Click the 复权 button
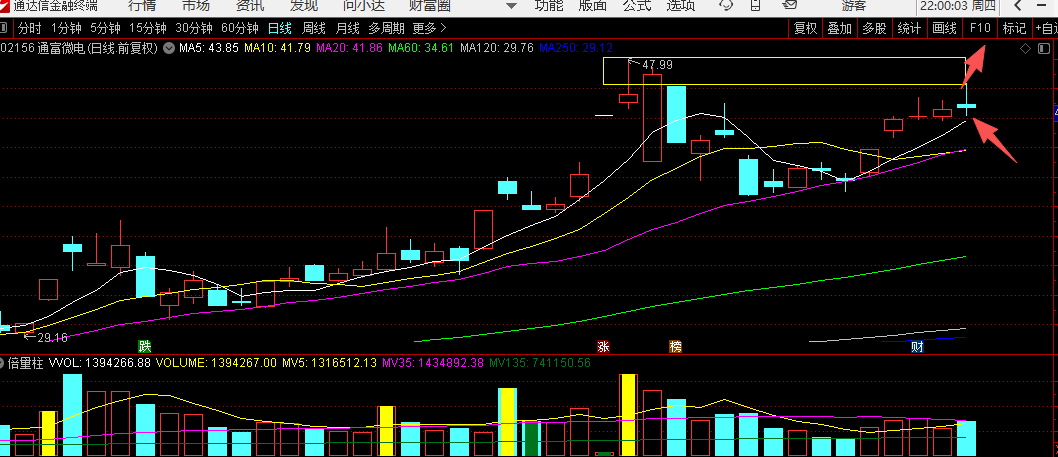This screenshot has height=457, width=1058. [805, 28]
